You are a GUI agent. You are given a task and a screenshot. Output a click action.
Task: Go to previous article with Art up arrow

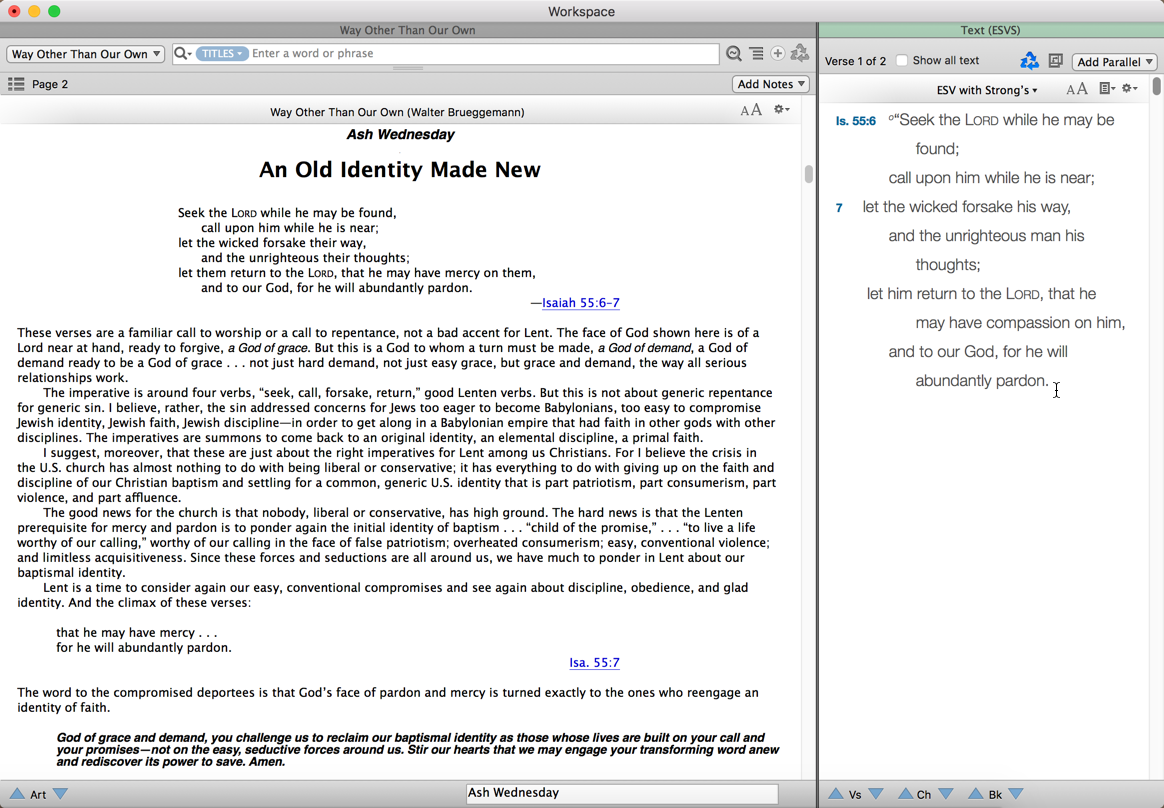[x=16, y=794]
